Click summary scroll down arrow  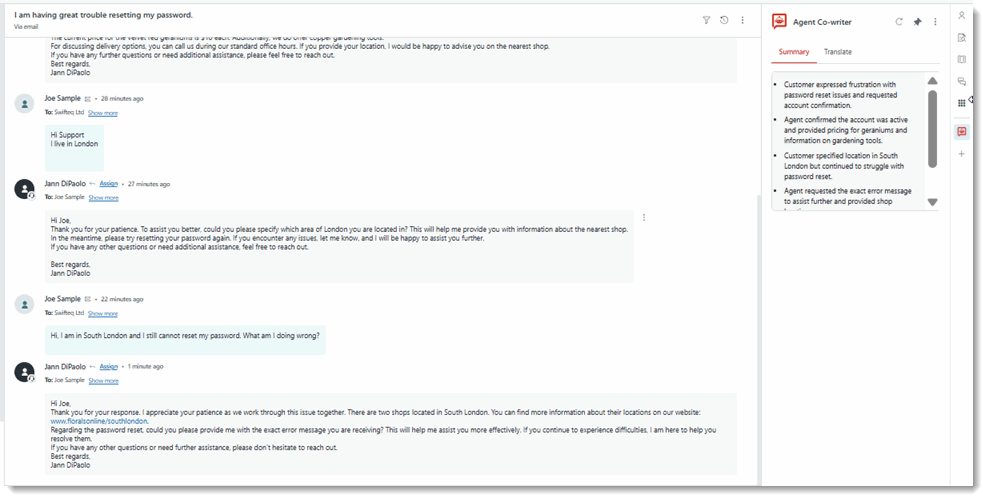pos(932,203)
